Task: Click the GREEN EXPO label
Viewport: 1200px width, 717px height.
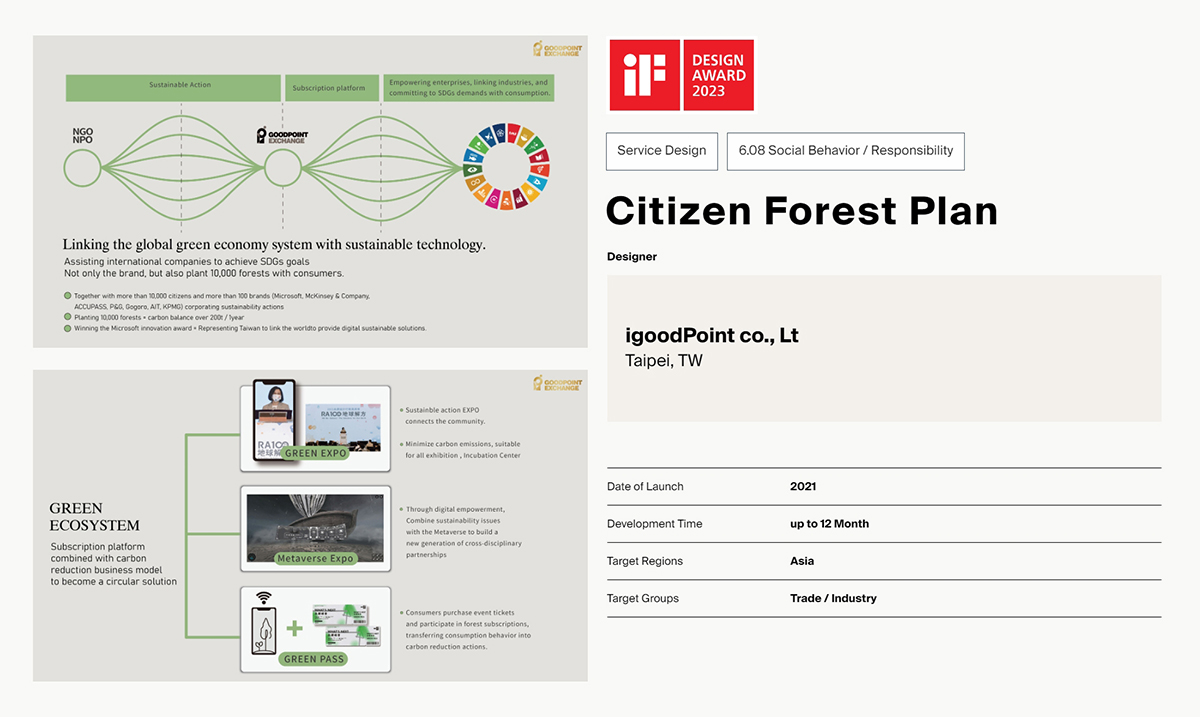Action: coord(315,453)
